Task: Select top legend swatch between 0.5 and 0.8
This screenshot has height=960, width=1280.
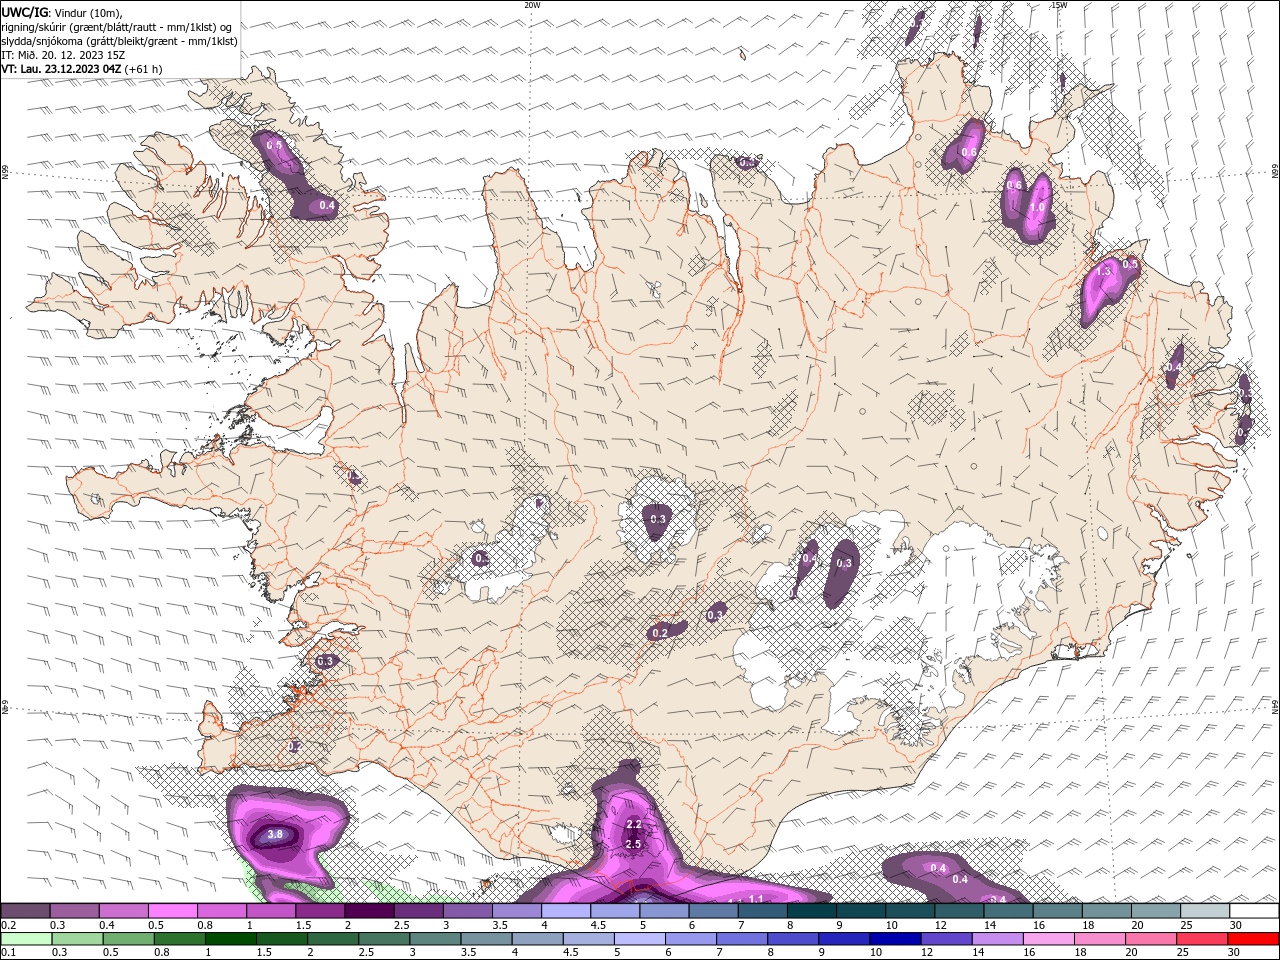Action: click(172, 911)
